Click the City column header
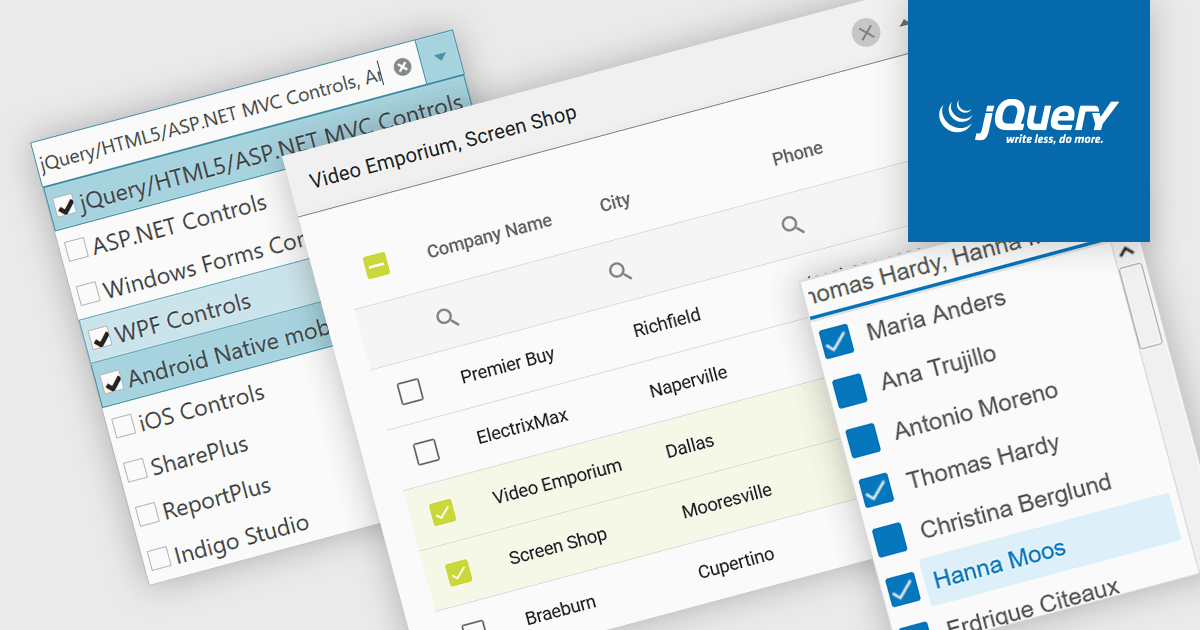Image resolution: width=1200 pixels, height=630 pixels. tap(615, 203)
